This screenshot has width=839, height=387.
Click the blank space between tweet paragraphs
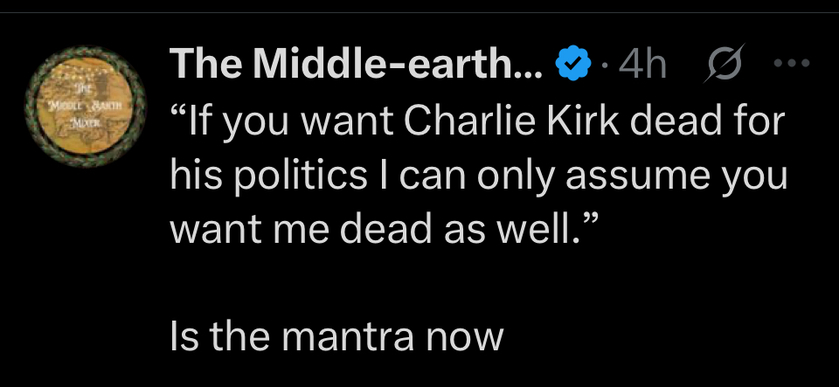click(477, 283)
